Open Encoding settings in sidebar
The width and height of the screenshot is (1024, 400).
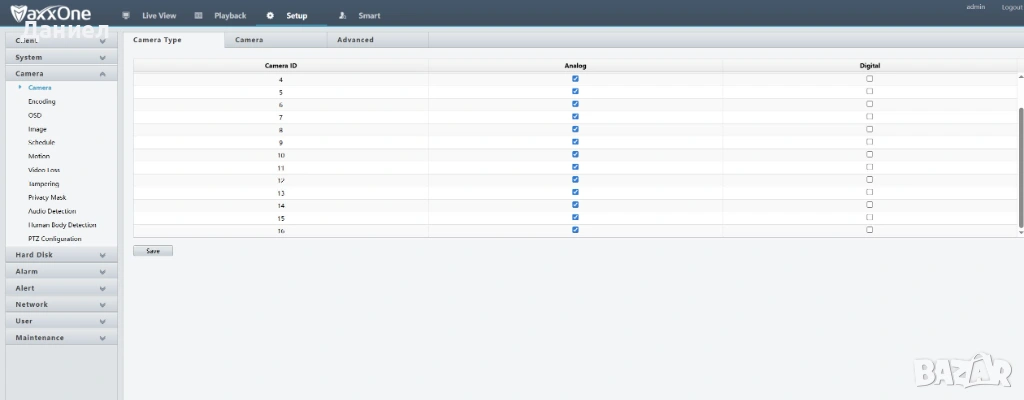pos(42,102)
